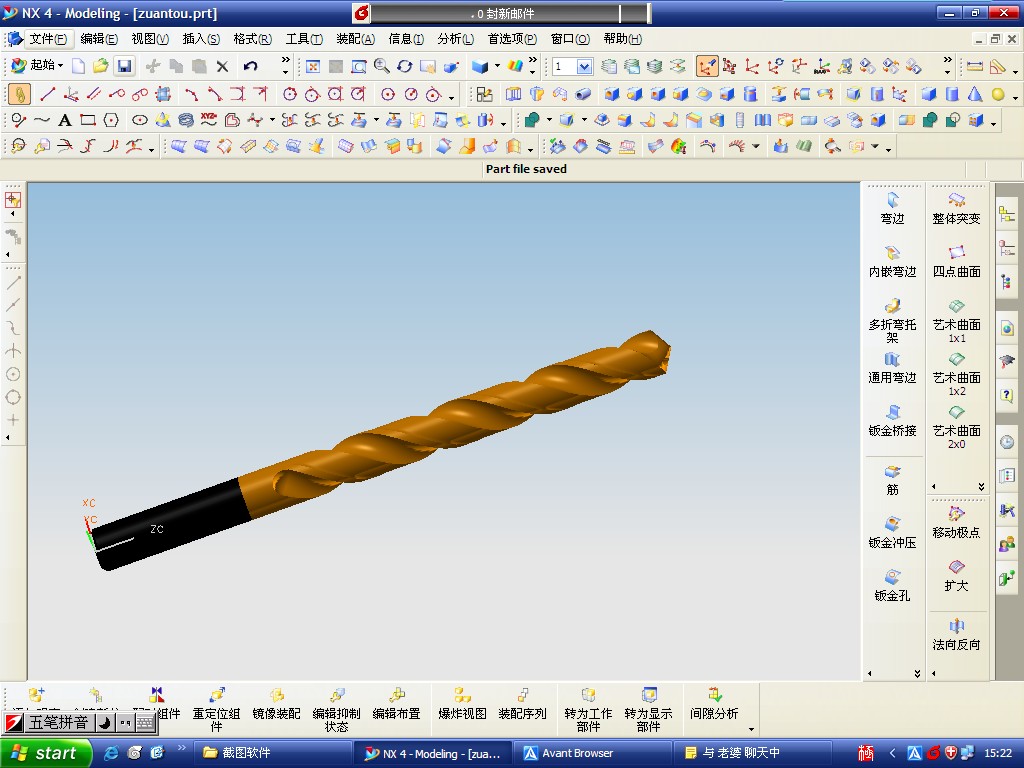Image resolution: width=1024 pixels, height=768 pixels.
Task: Open the shaded rendering style dropdown arrow
Action: (x=497, y=66)
